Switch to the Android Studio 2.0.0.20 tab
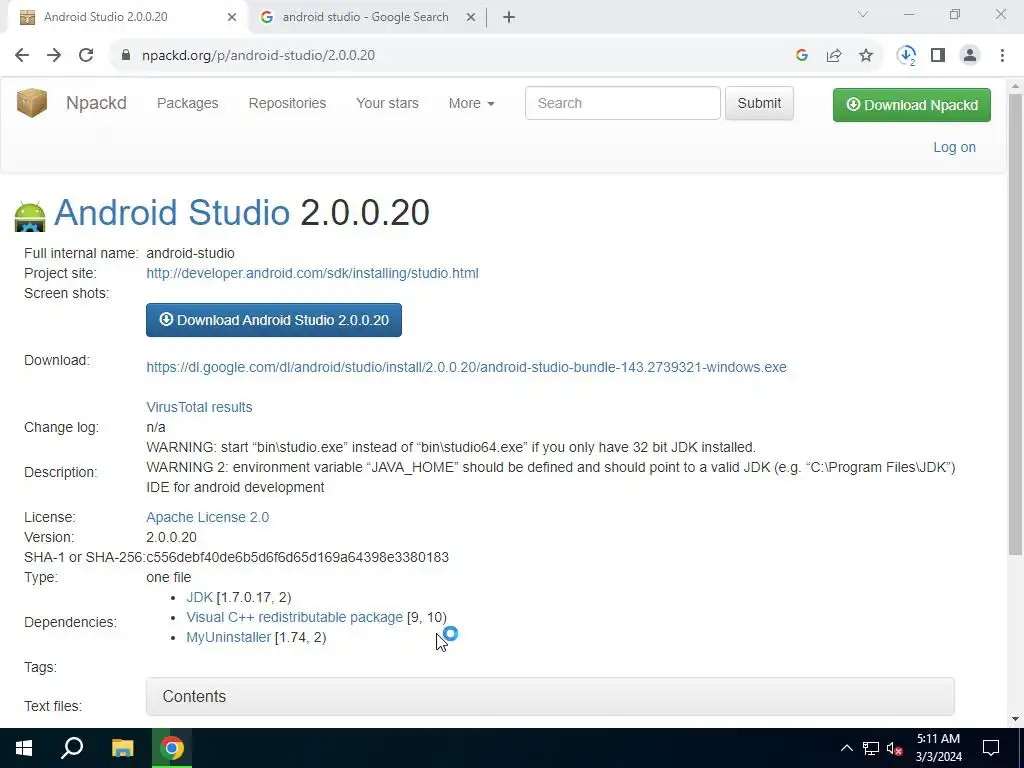Image resolution: width=1024 pixels, height=768 pixels. coord(126,17)
